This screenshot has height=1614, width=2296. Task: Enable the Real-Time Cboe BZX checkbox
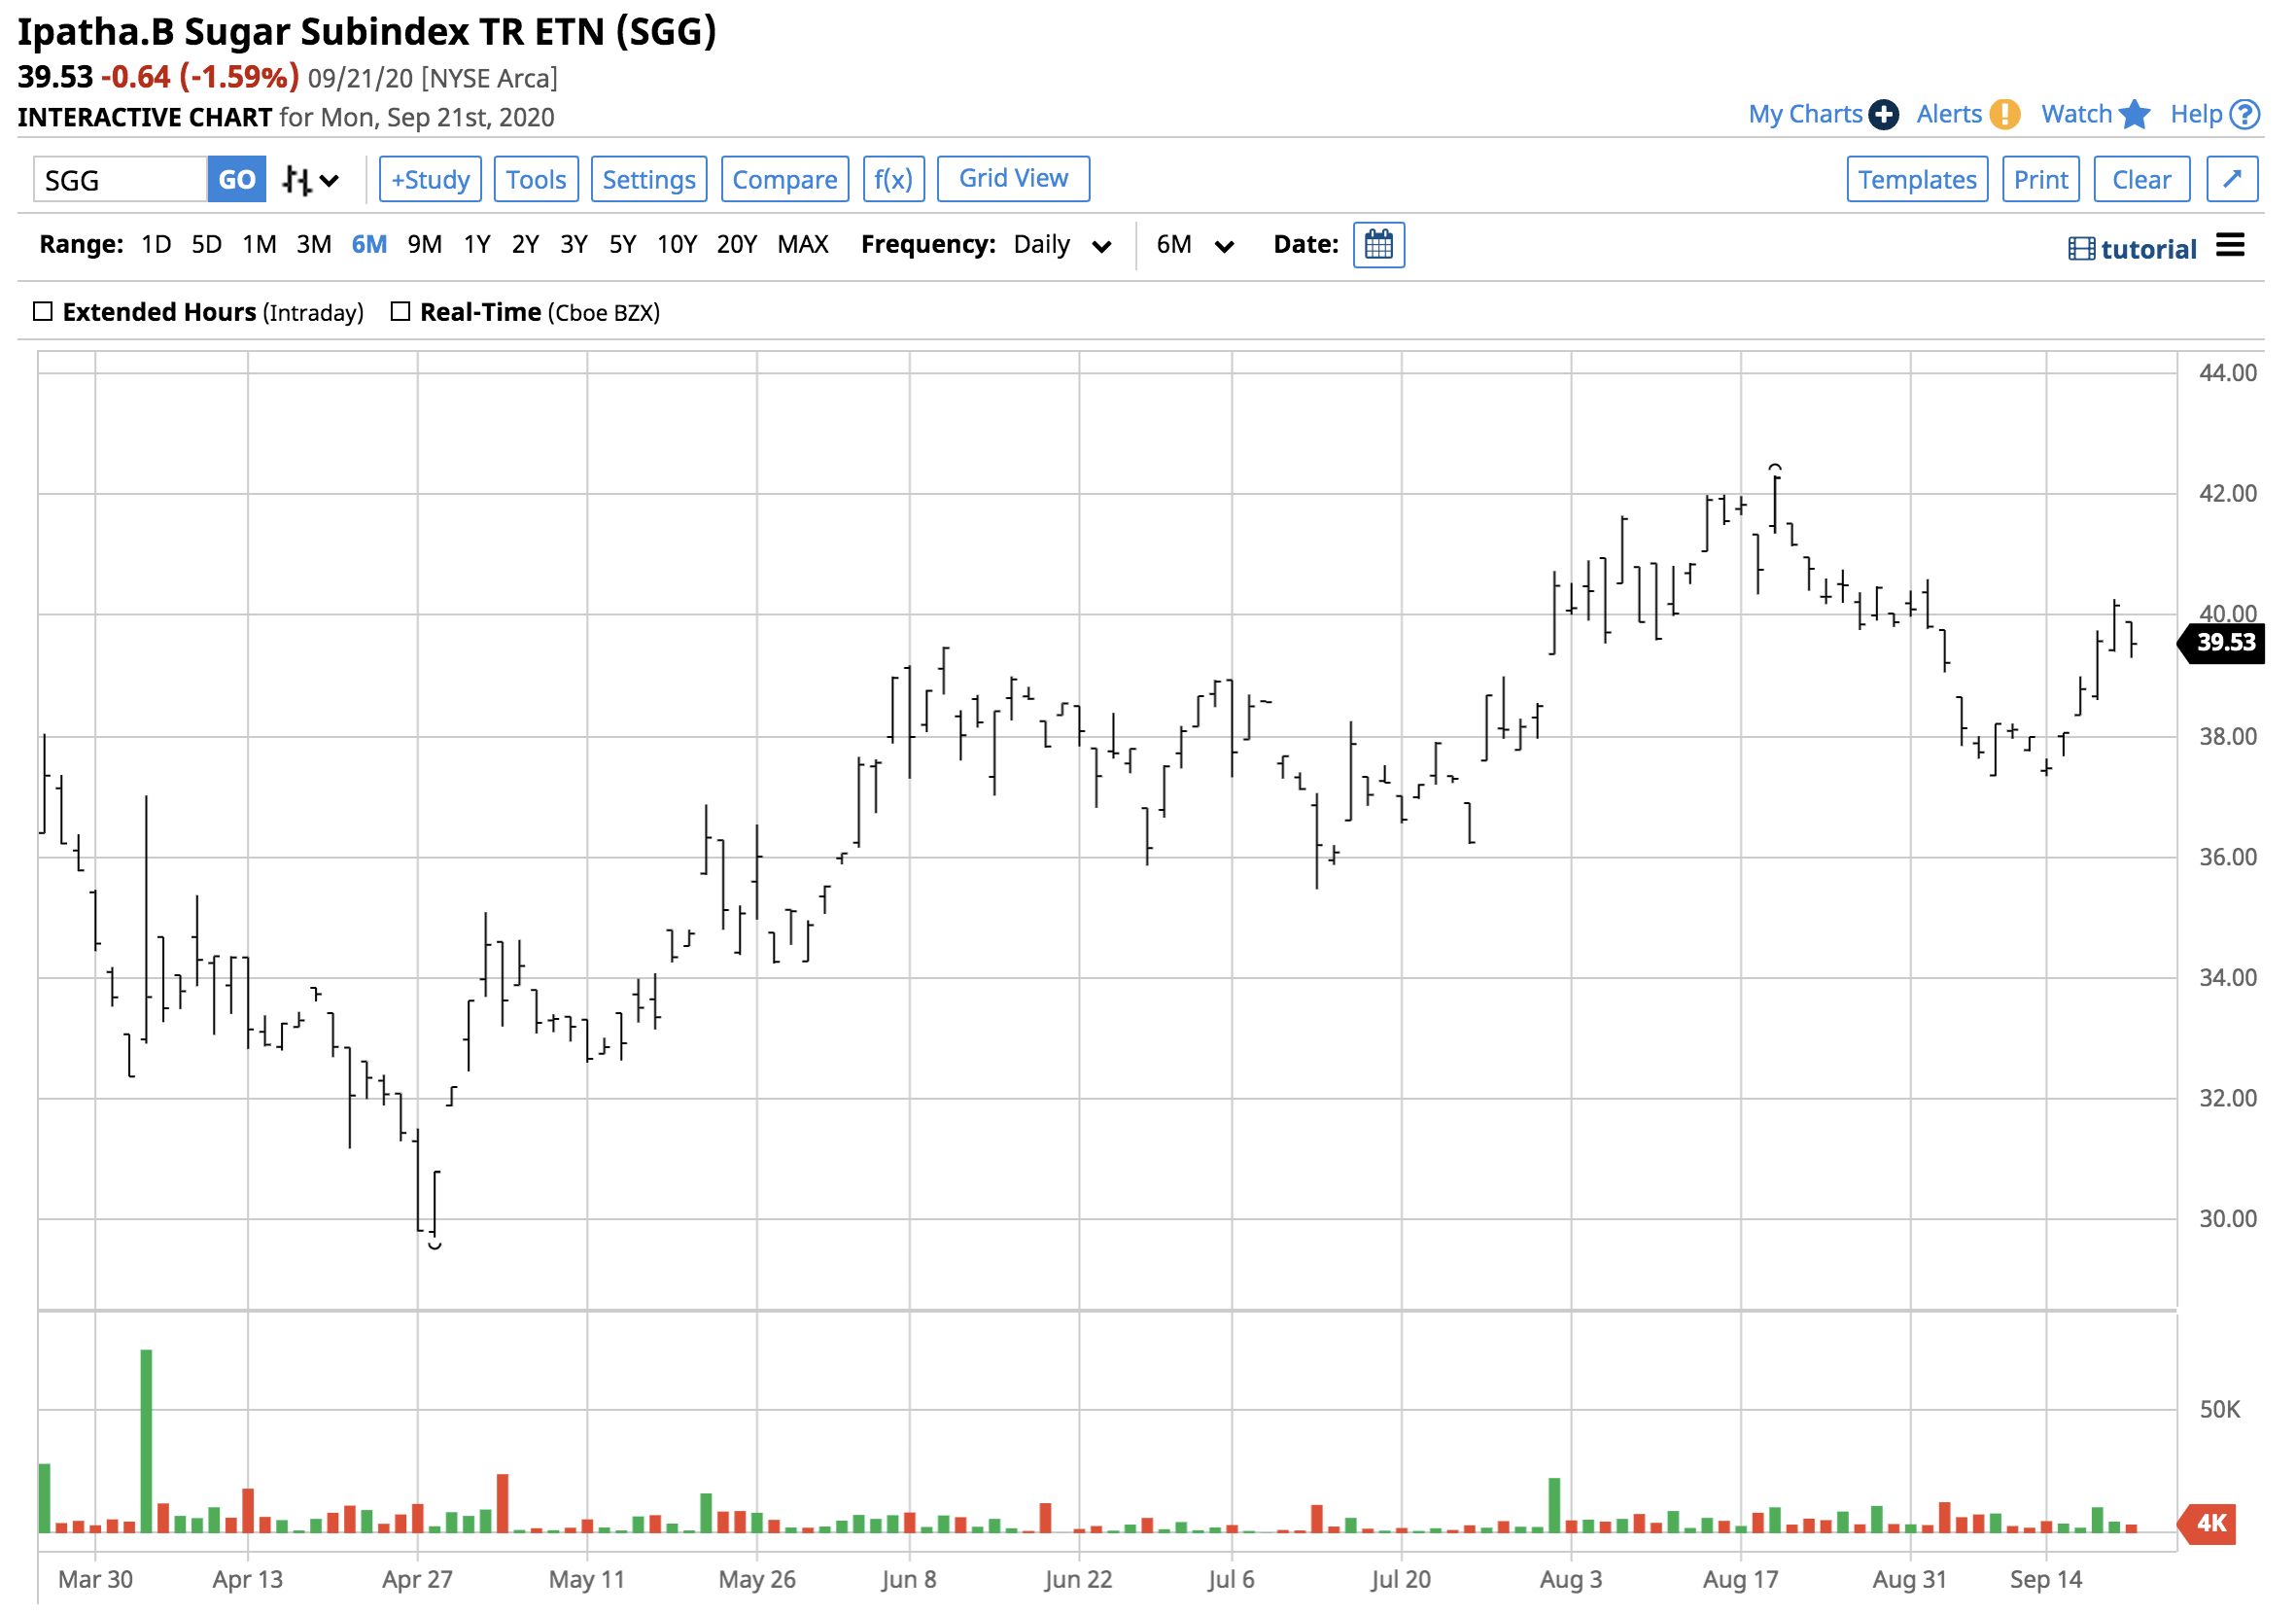(400, 312)
